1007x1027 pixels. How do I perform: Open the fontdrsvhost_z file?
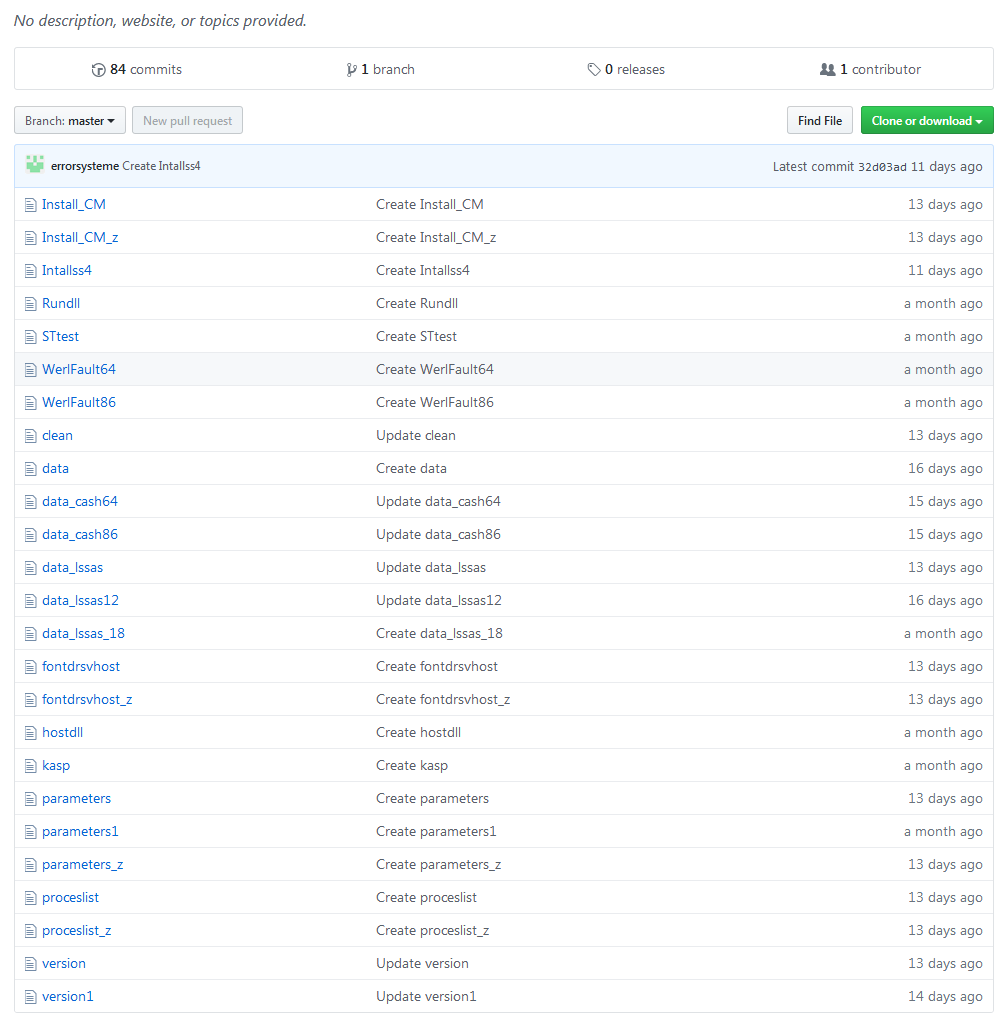click(87, 699)
